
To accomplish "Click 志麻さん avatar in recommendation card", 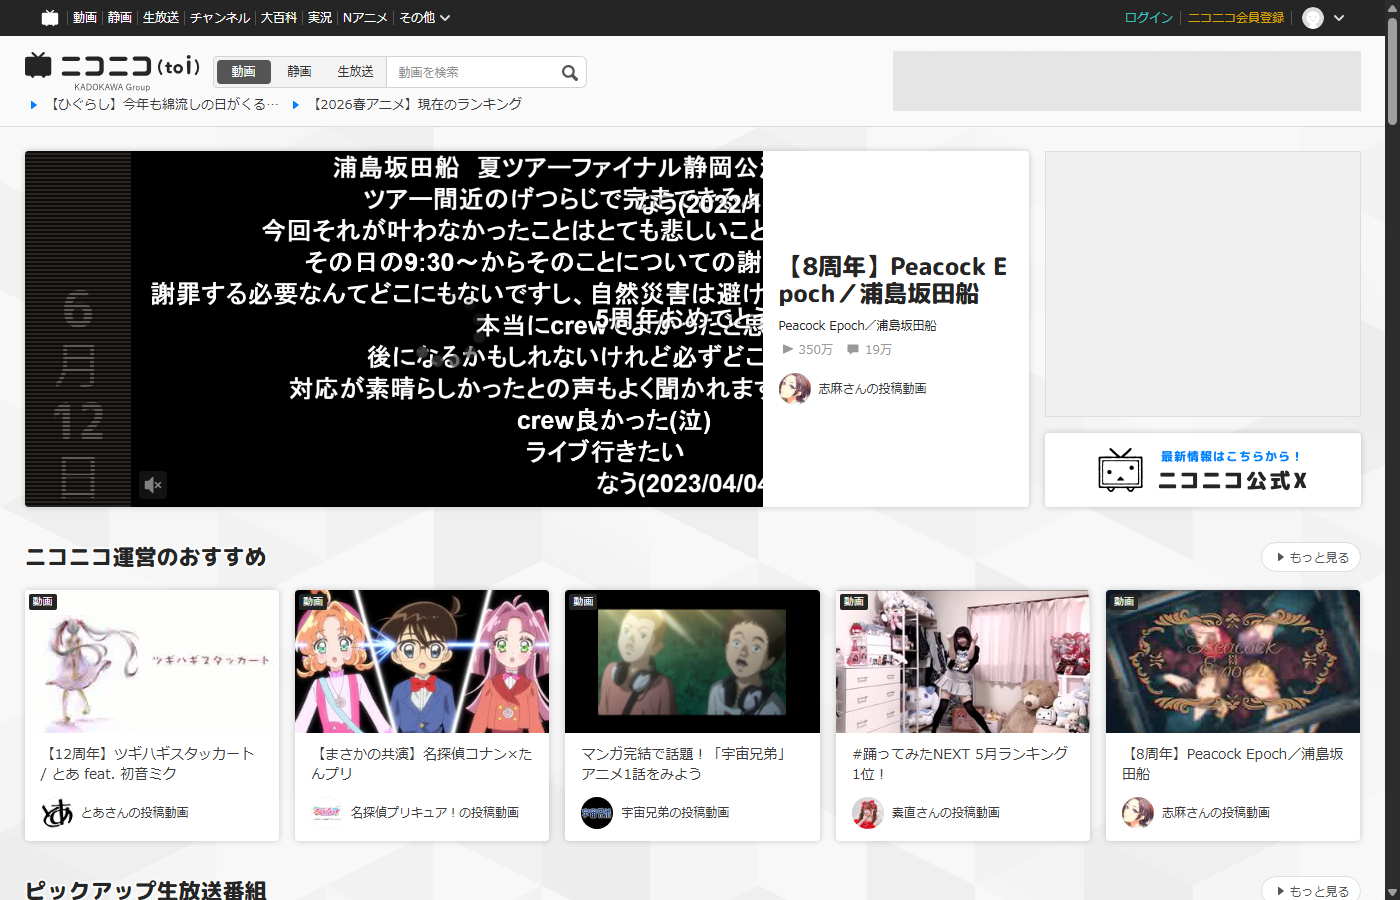I will click(x=1138, y=813).
